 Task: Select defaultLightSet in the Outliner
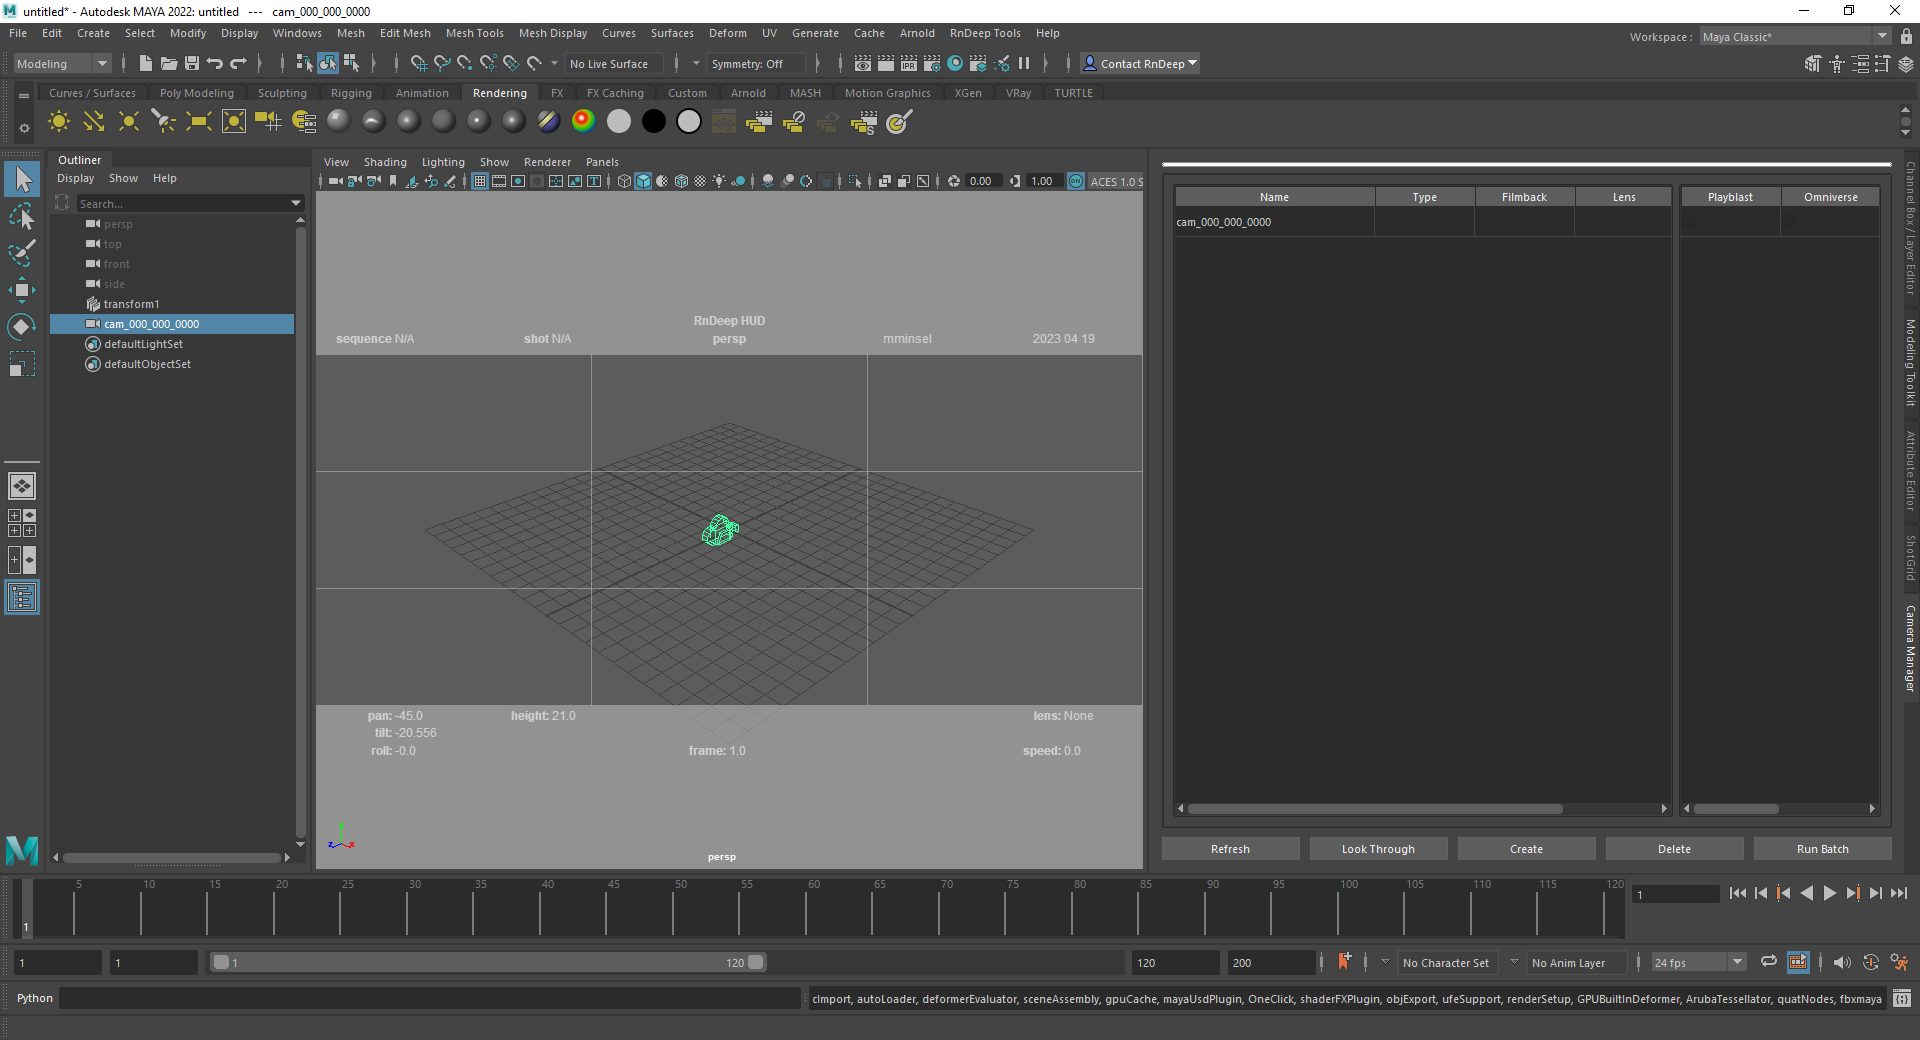143,344
